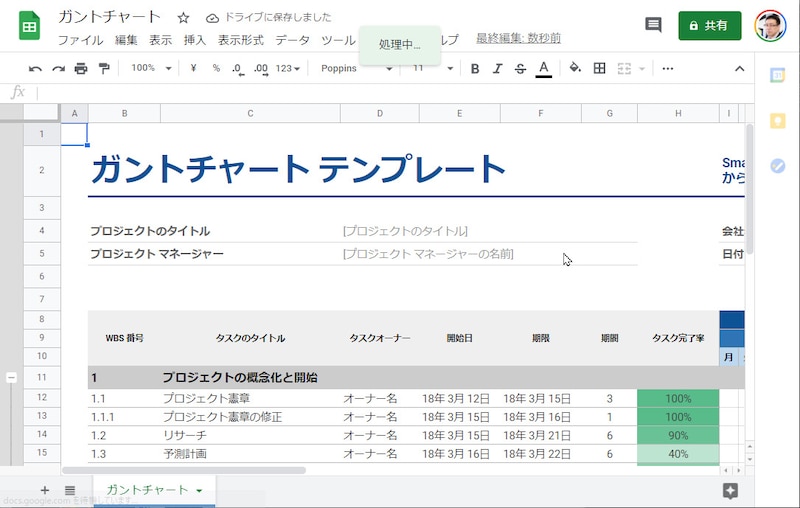Click the undo arrow in toolbar
This screenshot has height=508, width=800.
35,68
